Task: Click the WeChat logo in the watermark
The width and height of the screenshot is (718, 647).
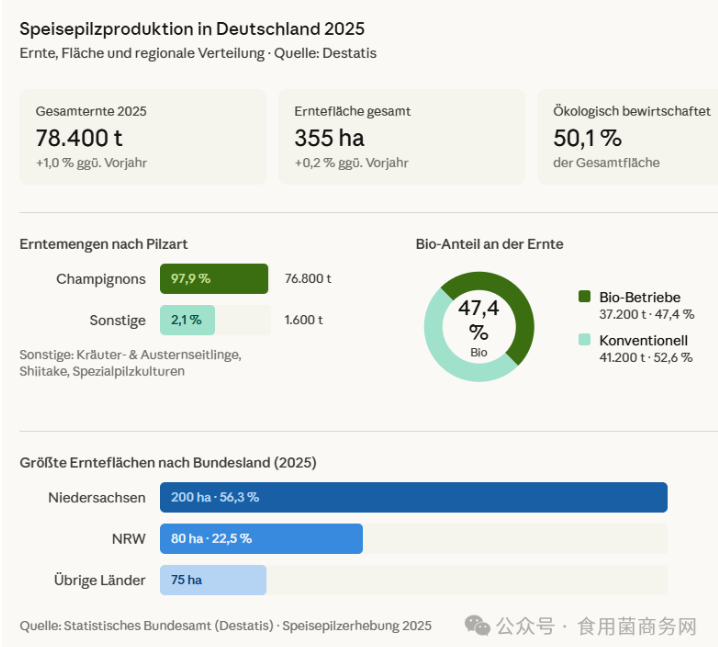Action: coord(477,626)
